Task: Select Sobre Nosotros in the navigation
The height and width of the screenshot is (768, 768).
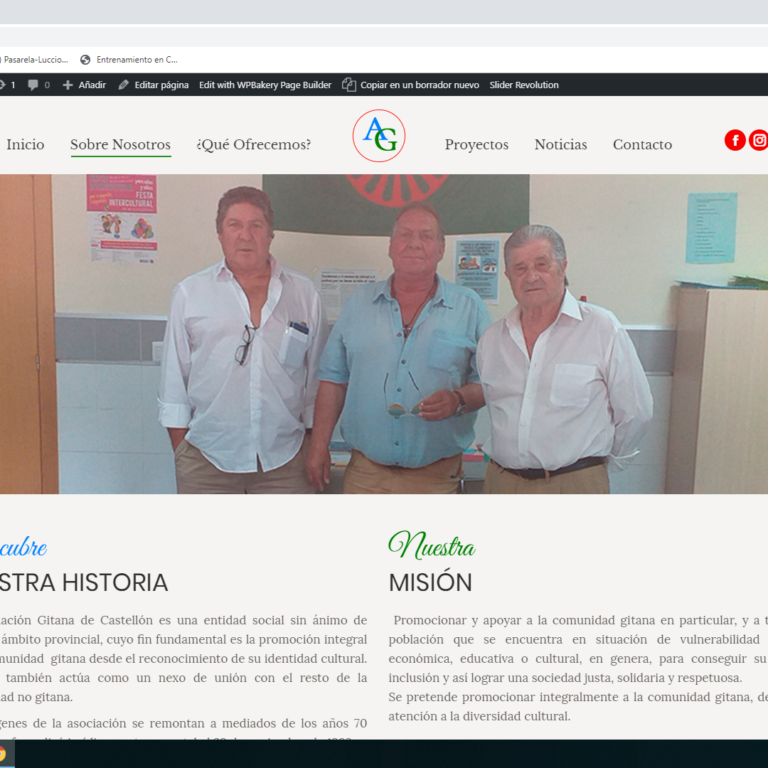Action: [120, 145]
